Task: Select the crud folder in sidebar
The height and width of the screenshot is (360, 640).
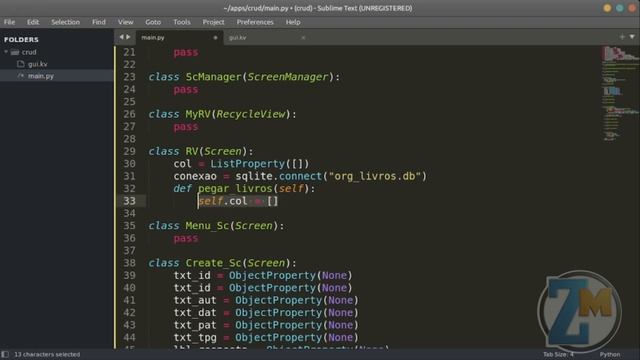Action: tap(29, 52)
